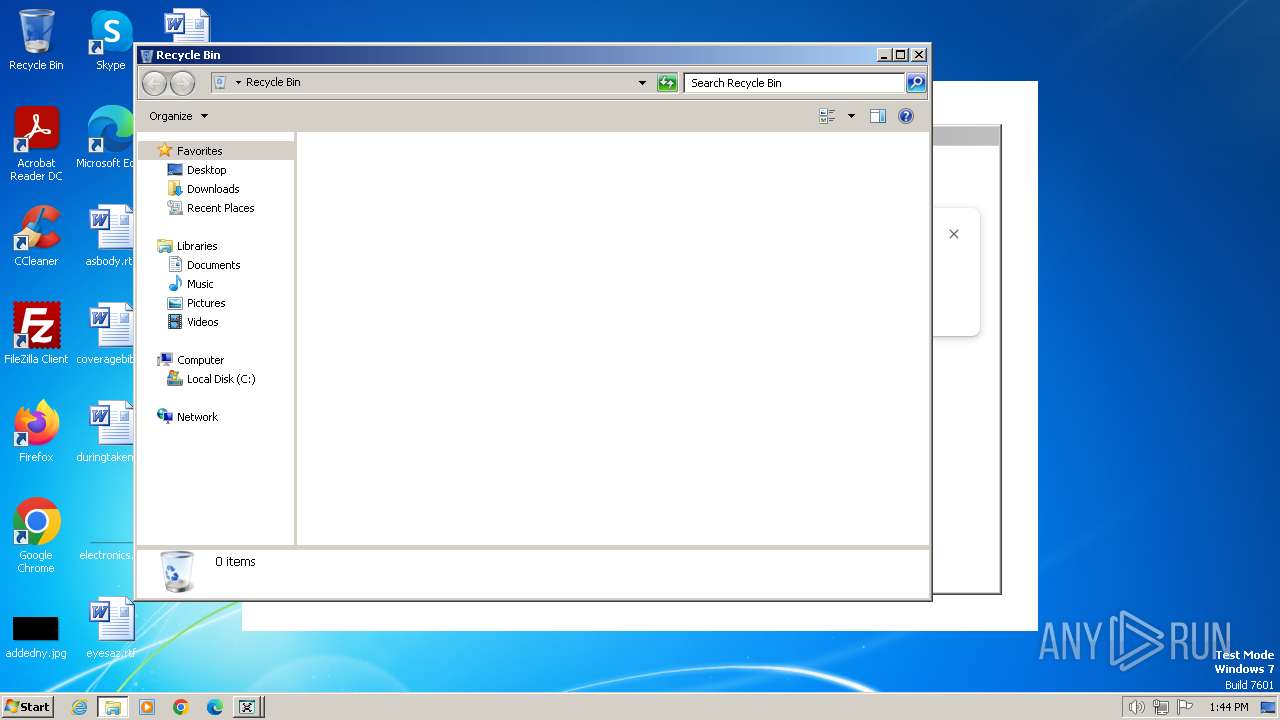
Task: Select the Recycle Bin desktop icon
Action: (36, 40)
